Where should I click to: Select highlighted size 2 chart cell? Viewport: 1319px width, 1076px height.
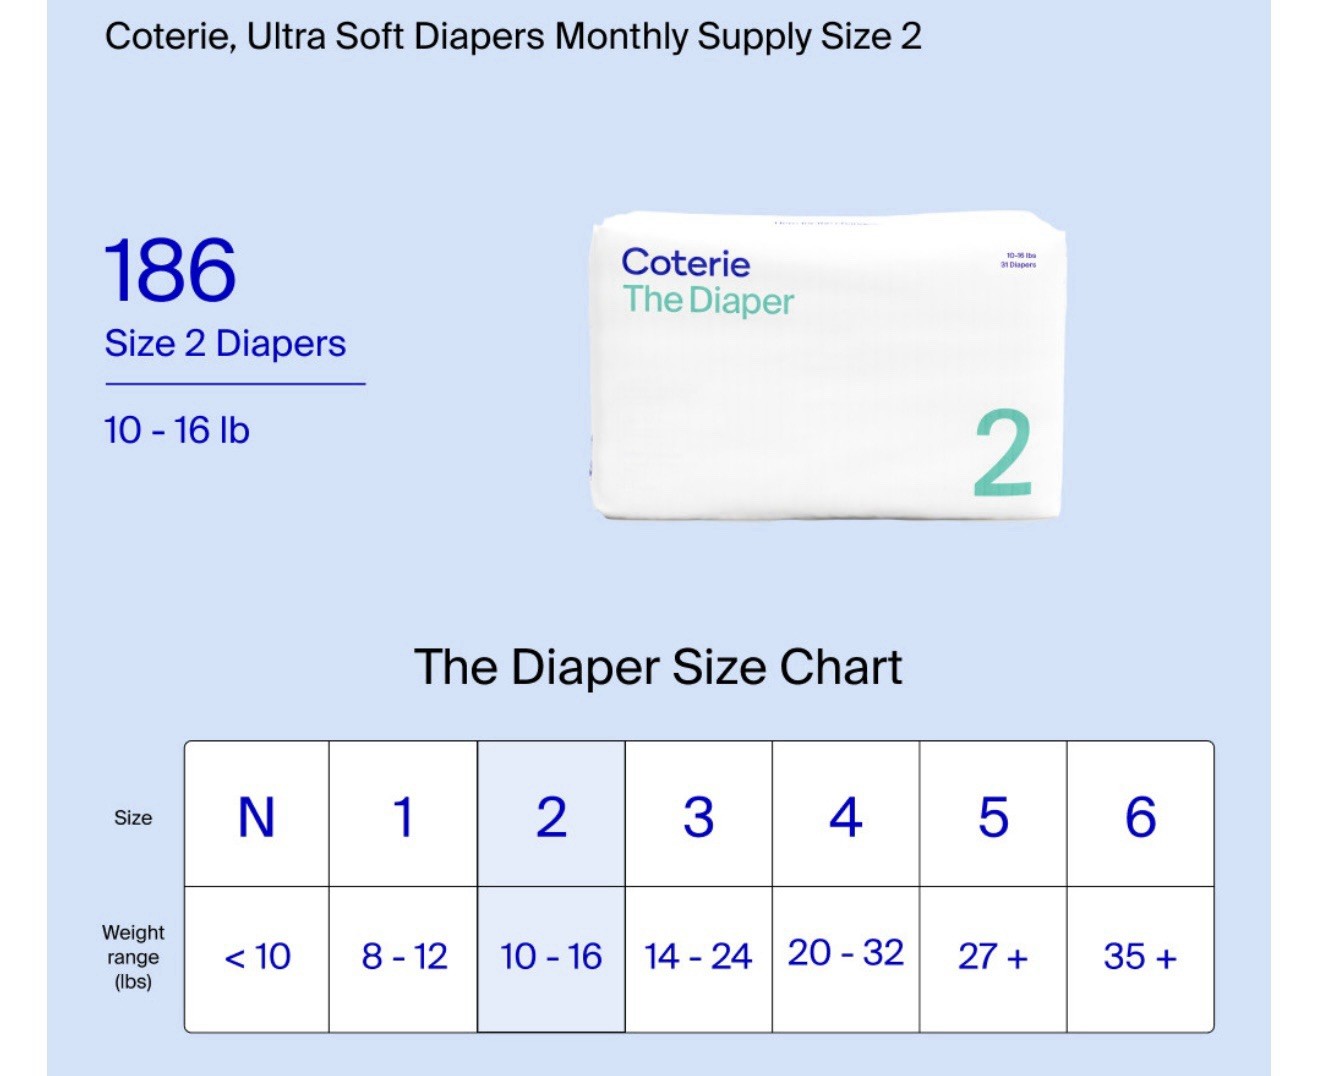[551, 816]
